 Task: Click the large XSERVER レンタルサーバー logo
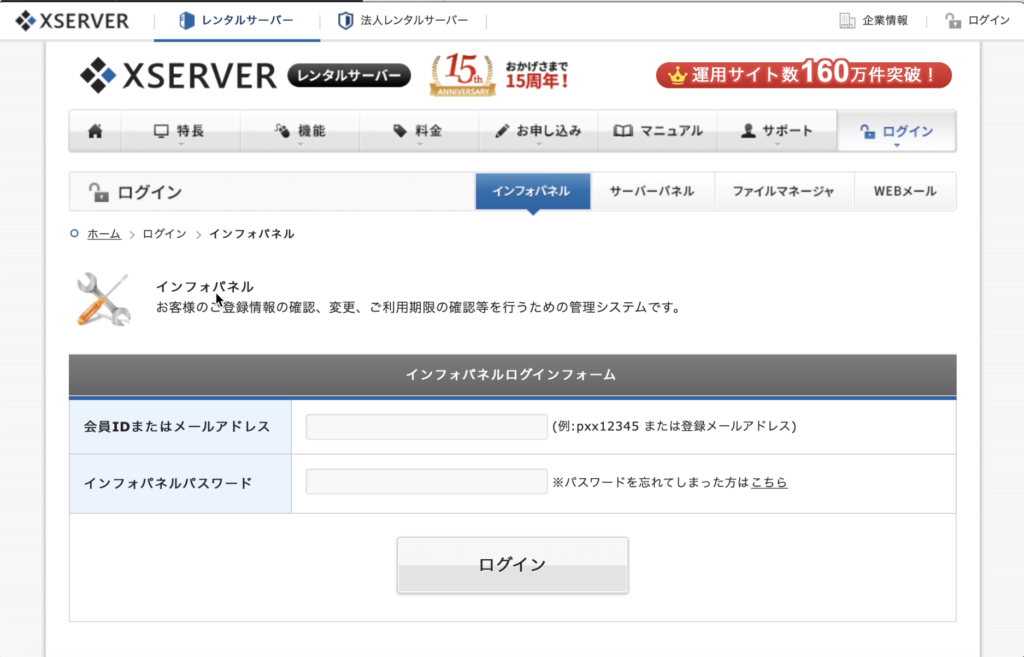coord(244,75)
